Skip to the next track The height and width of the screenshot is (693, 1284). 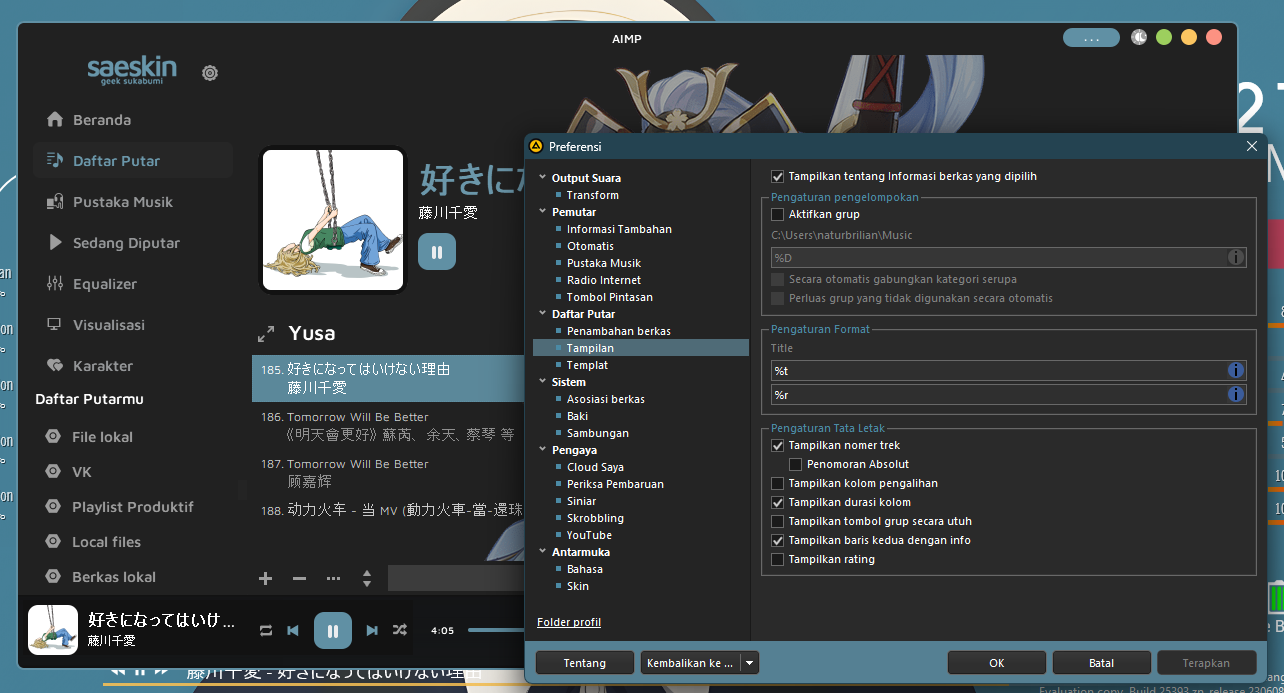pyautogui.click(x=372, y=630)
